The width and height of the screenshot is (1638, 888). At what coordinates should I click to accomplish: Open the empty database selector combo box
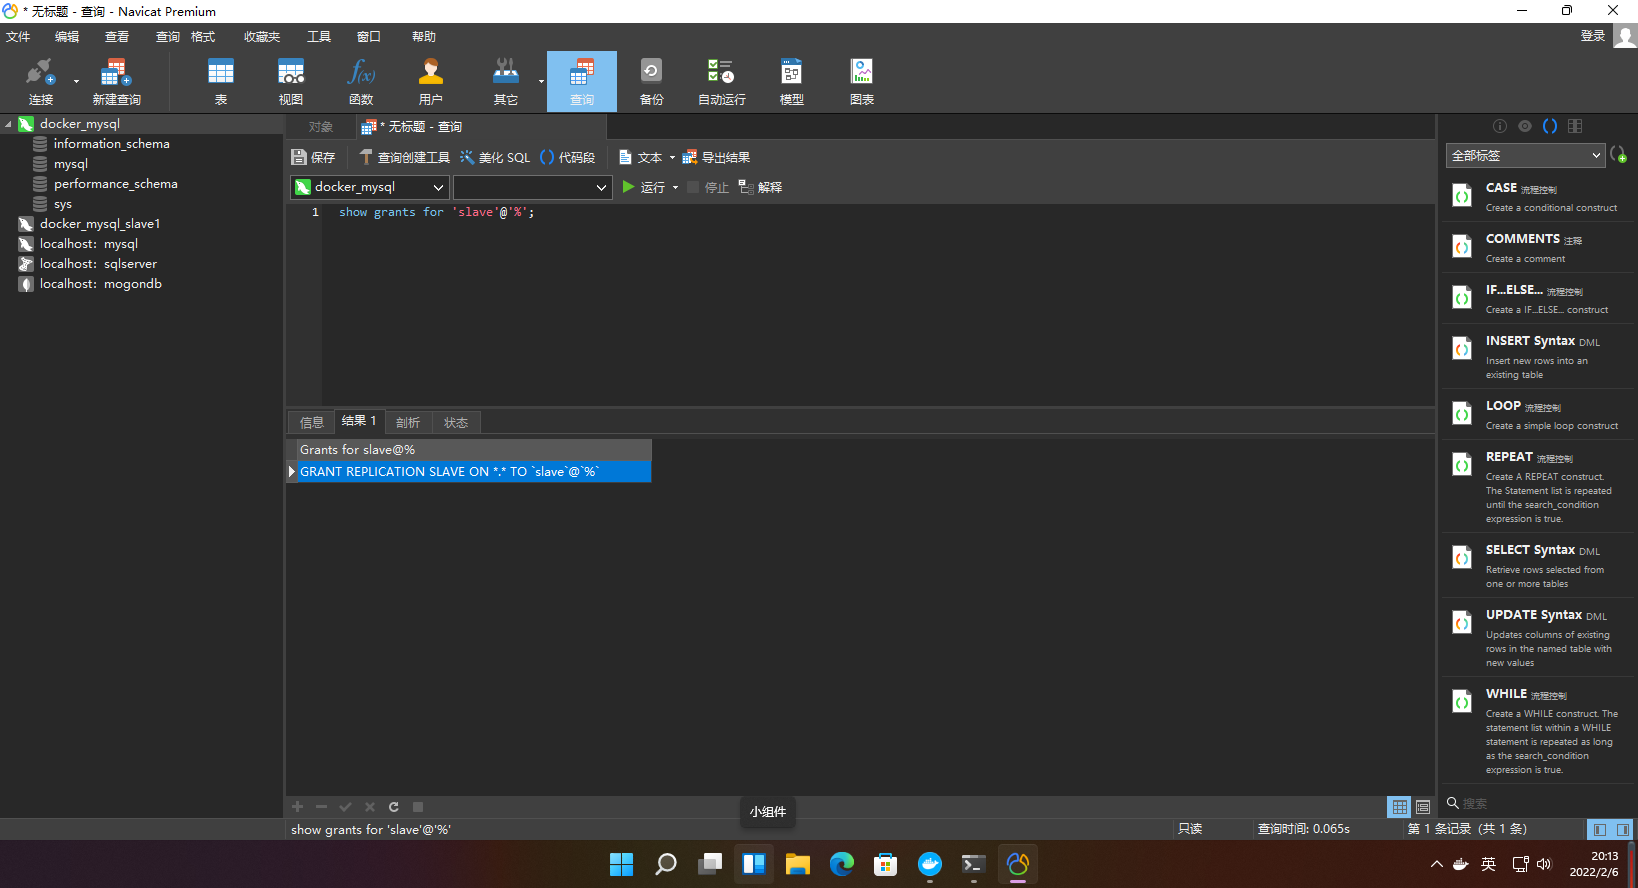pos(533,187)
